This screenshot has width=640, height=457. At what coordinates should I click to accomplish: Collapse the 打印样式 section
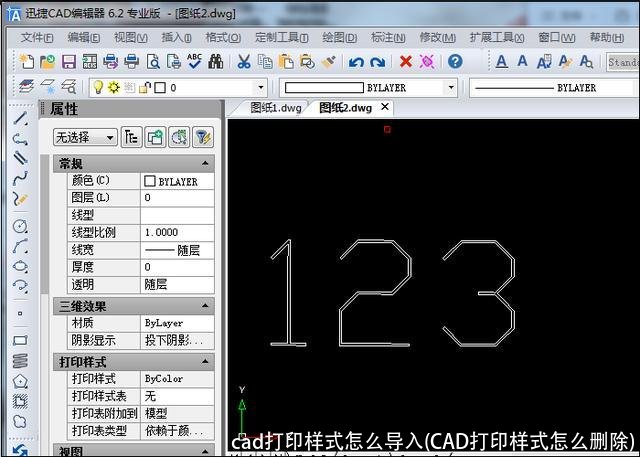pos(205,361)
